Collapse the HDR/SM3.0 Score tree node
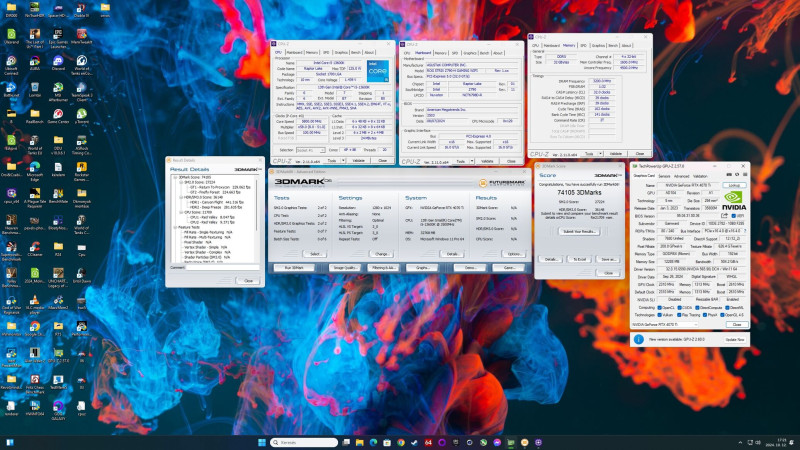This screenshot has height=450, width=800. pyautogui.click(x=181, y=197)
